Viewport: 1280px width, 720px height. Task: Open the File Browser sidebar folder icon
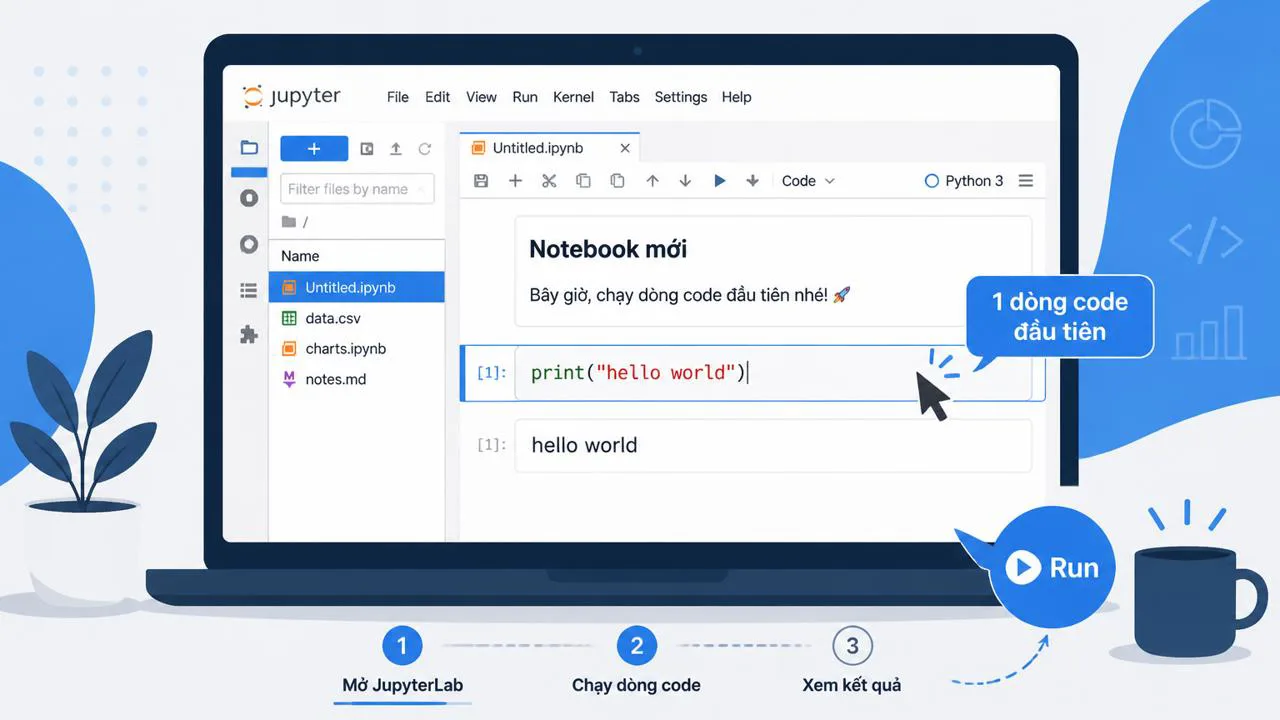pyautogui.click(x=249, y=148)
